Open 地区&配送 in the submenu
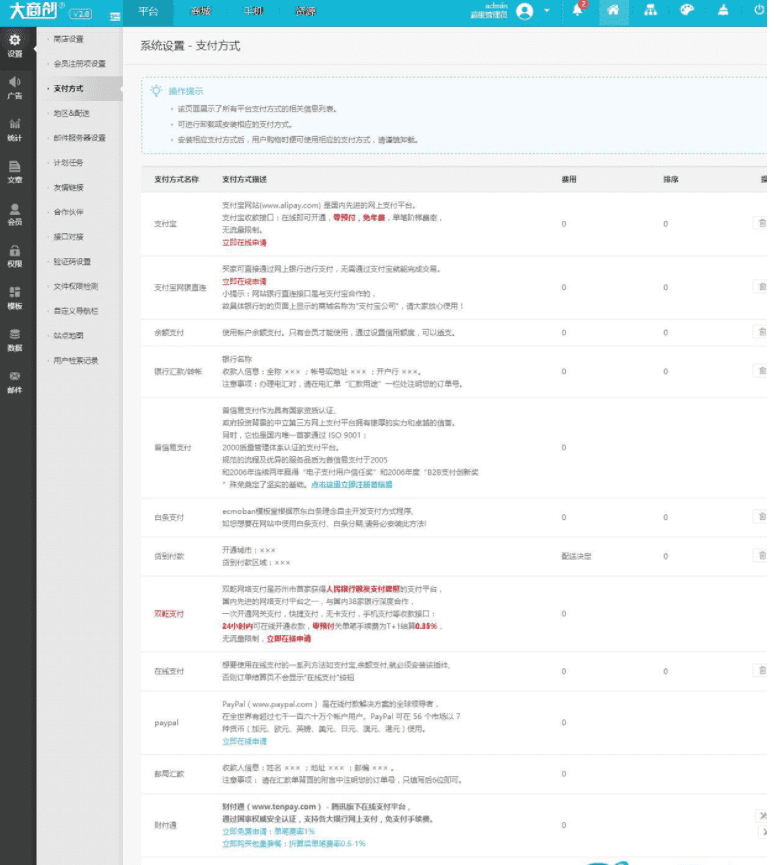The height and width of the screenshot is (865, 774). coord(71,113)
